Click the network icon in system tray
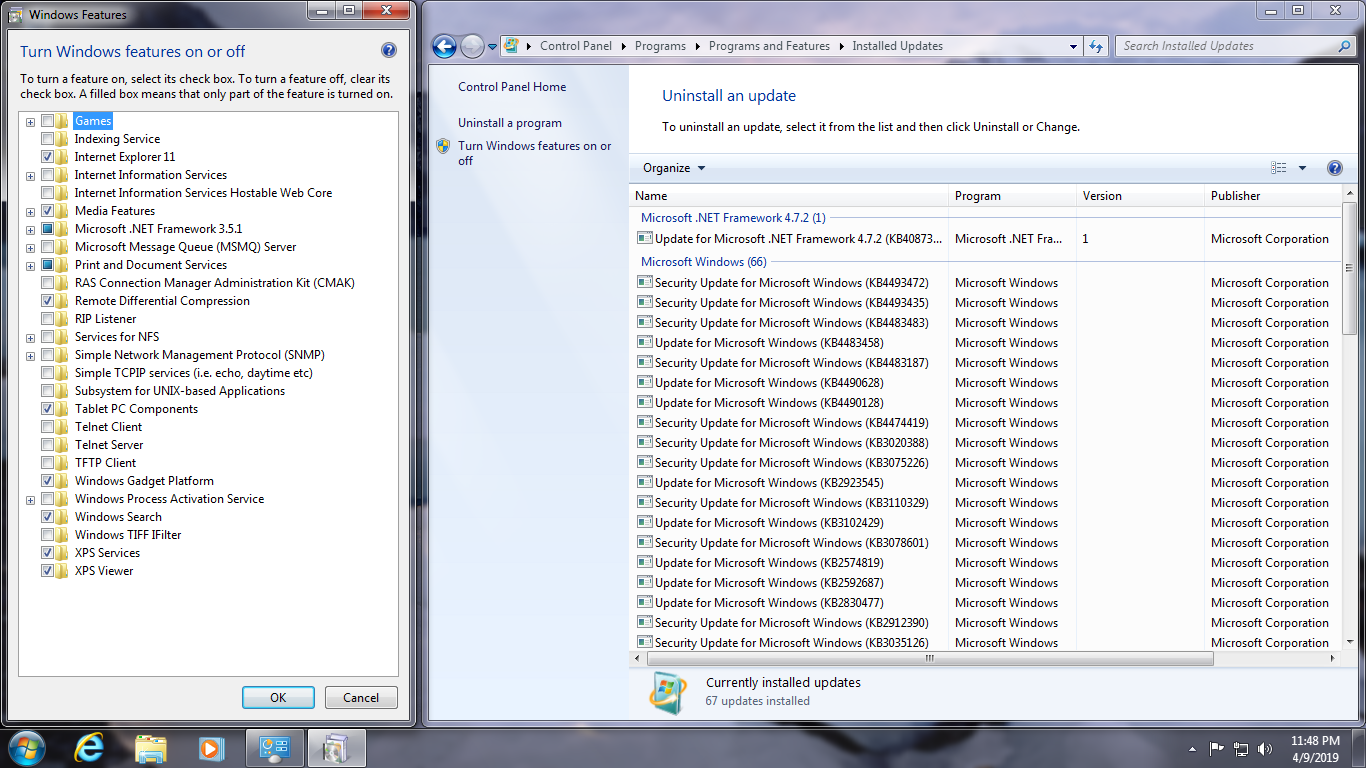Screen dimensions: 1366x768 tap(1241, 748)
